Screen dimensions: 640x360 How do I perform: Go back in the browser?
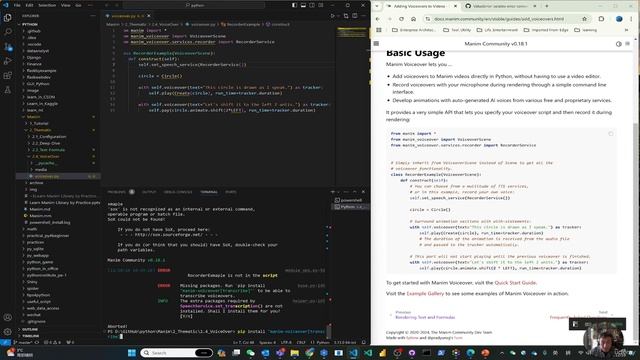pos(378,19)
